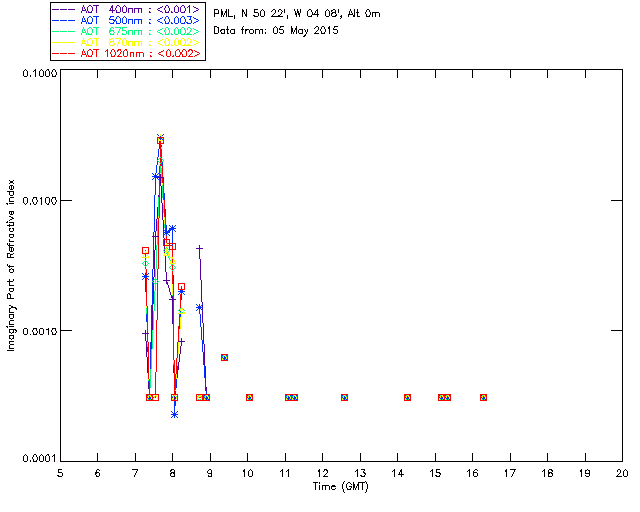Click the green dashed line sample in legend
640x512 pixels.
[64, 31]
